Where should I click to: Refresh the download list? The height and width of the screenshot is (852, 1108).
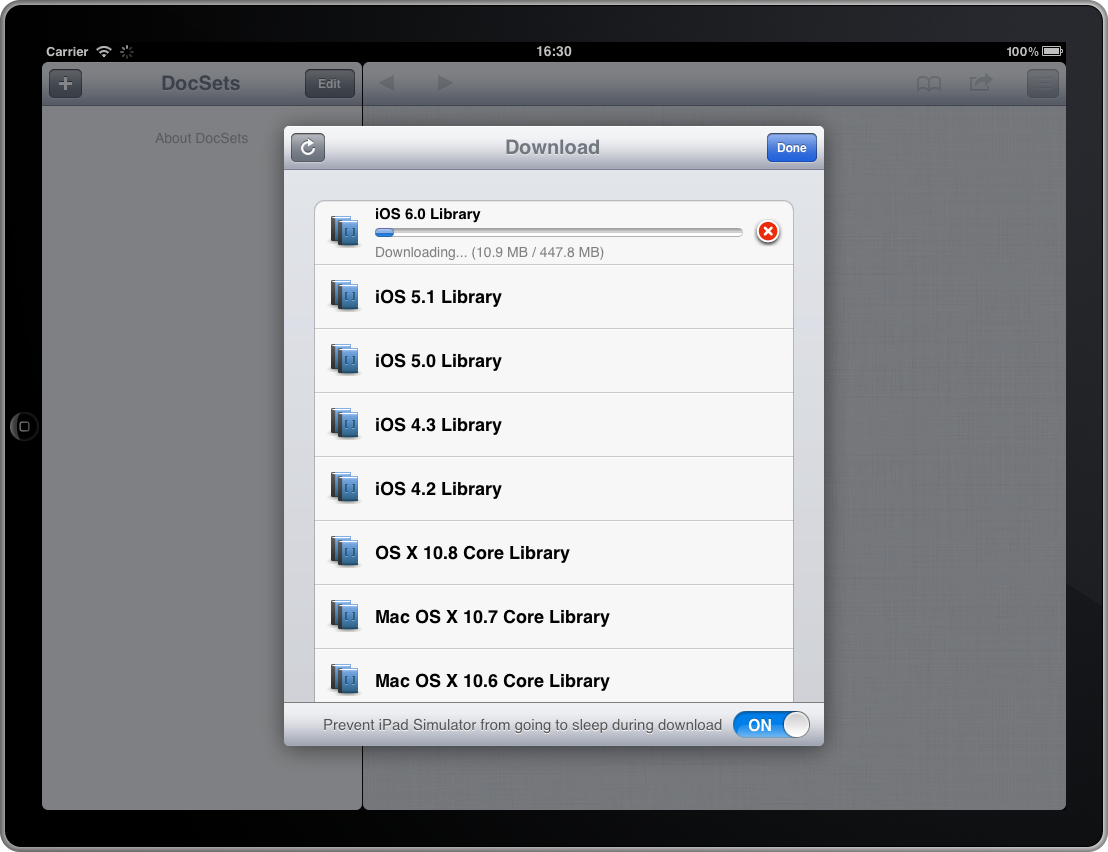[x=308, y=148]
